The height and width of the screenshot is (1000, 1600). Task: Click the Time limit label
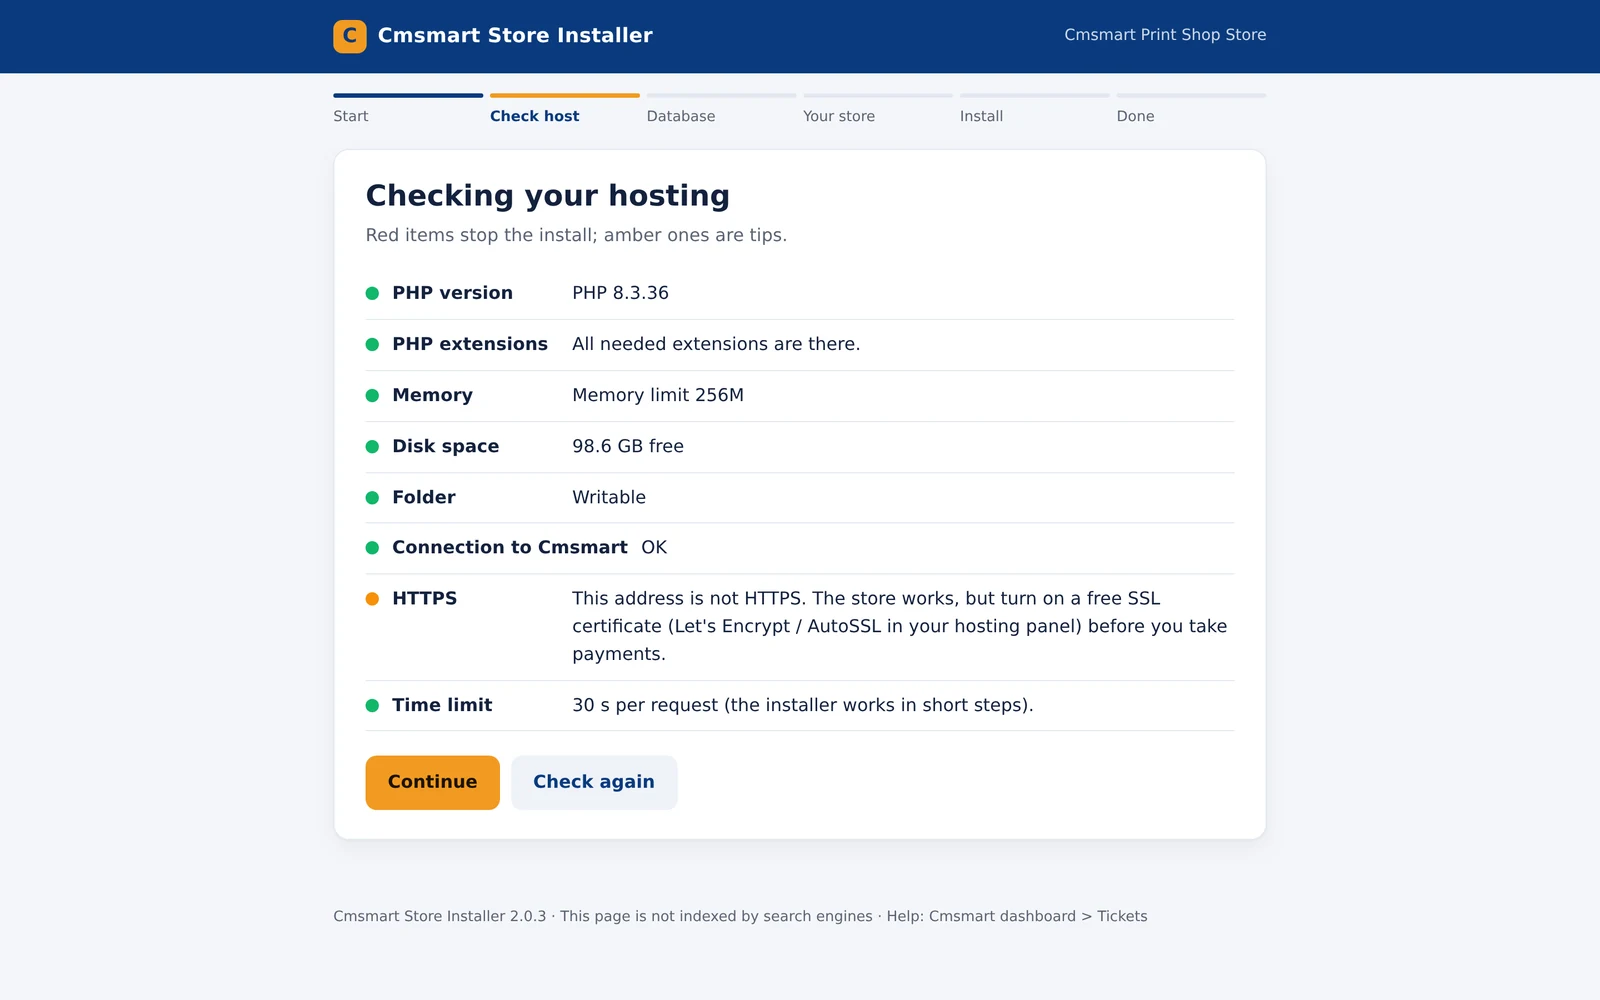(x=442, y=705)
